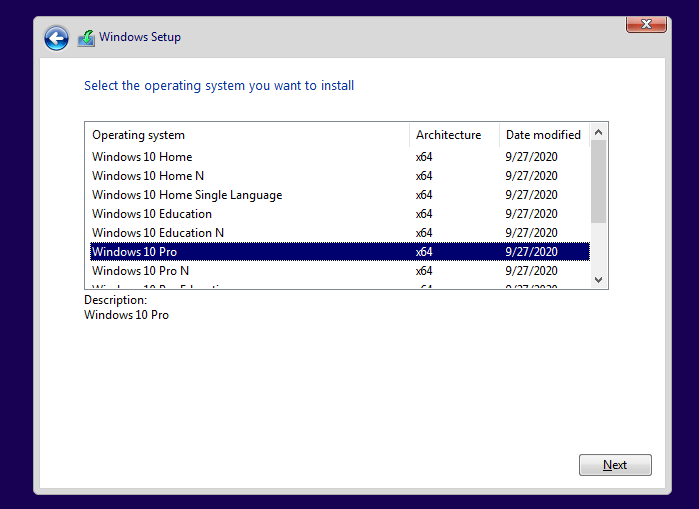Choose Windows 10 Home Single Language
Screen dimensions: 699x509
pos(340,195)
